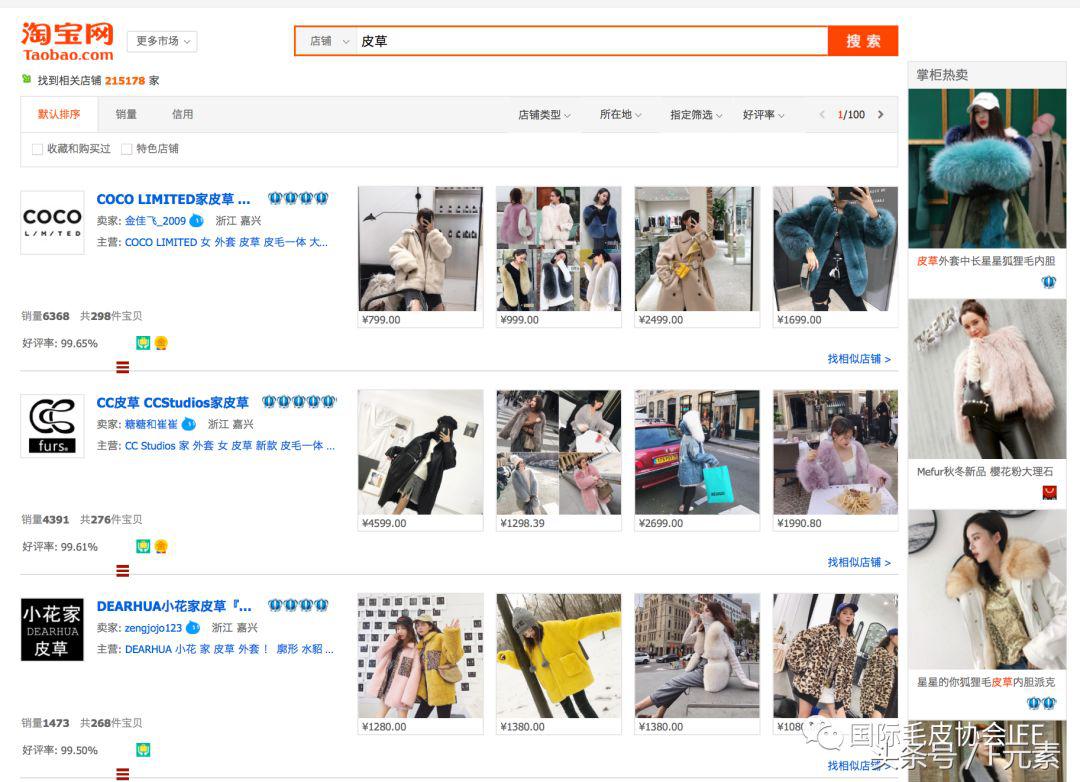Go to next results page arrow

pyautogui.click(x=880, y=114)
